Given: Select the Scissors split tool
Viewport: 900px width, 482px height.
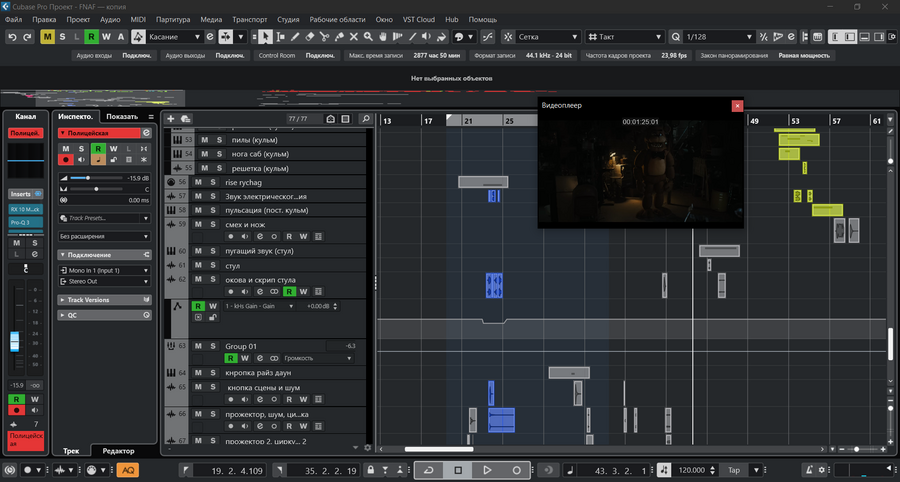Looking at the screenshot, I should coord(323,37).
